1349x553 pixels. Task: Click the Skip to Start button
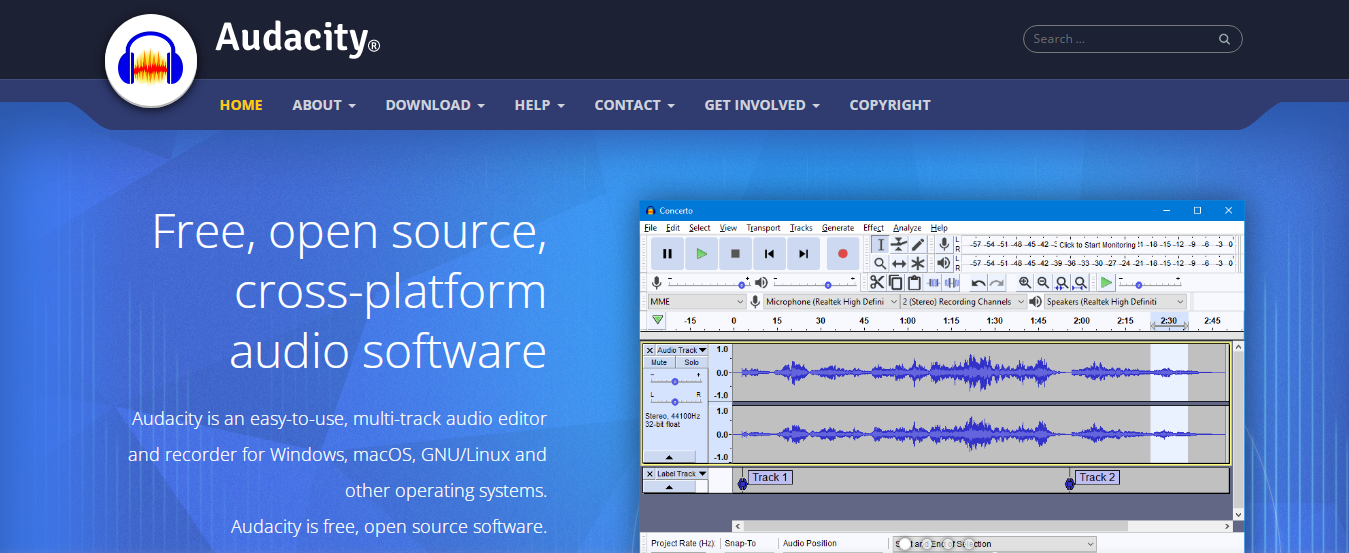click(x=769, y=254)
